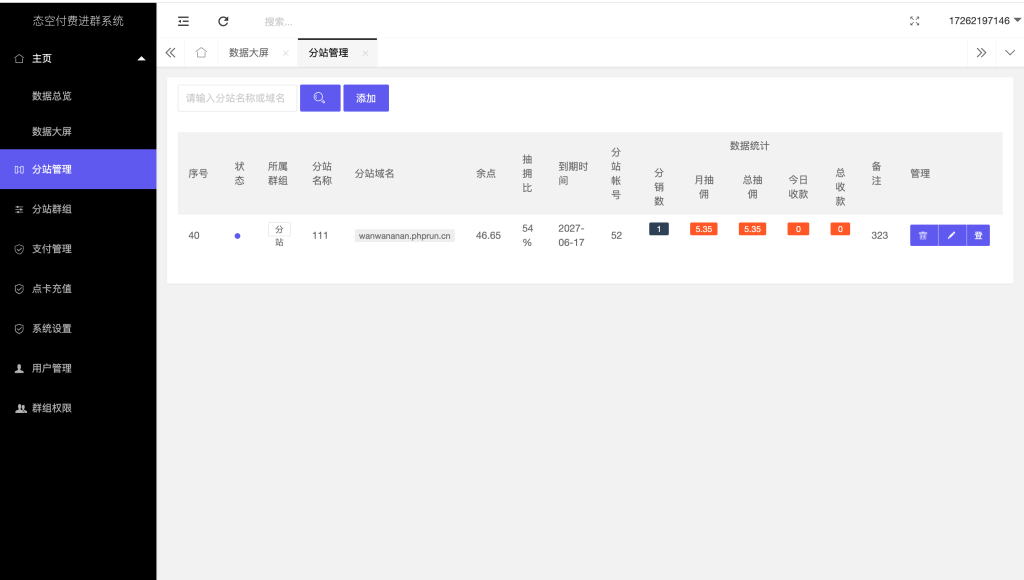This screenshot has width=1024, height=580.
Task: Click the fullscreen icon in the top bar
Action: [x=914, y=20]
